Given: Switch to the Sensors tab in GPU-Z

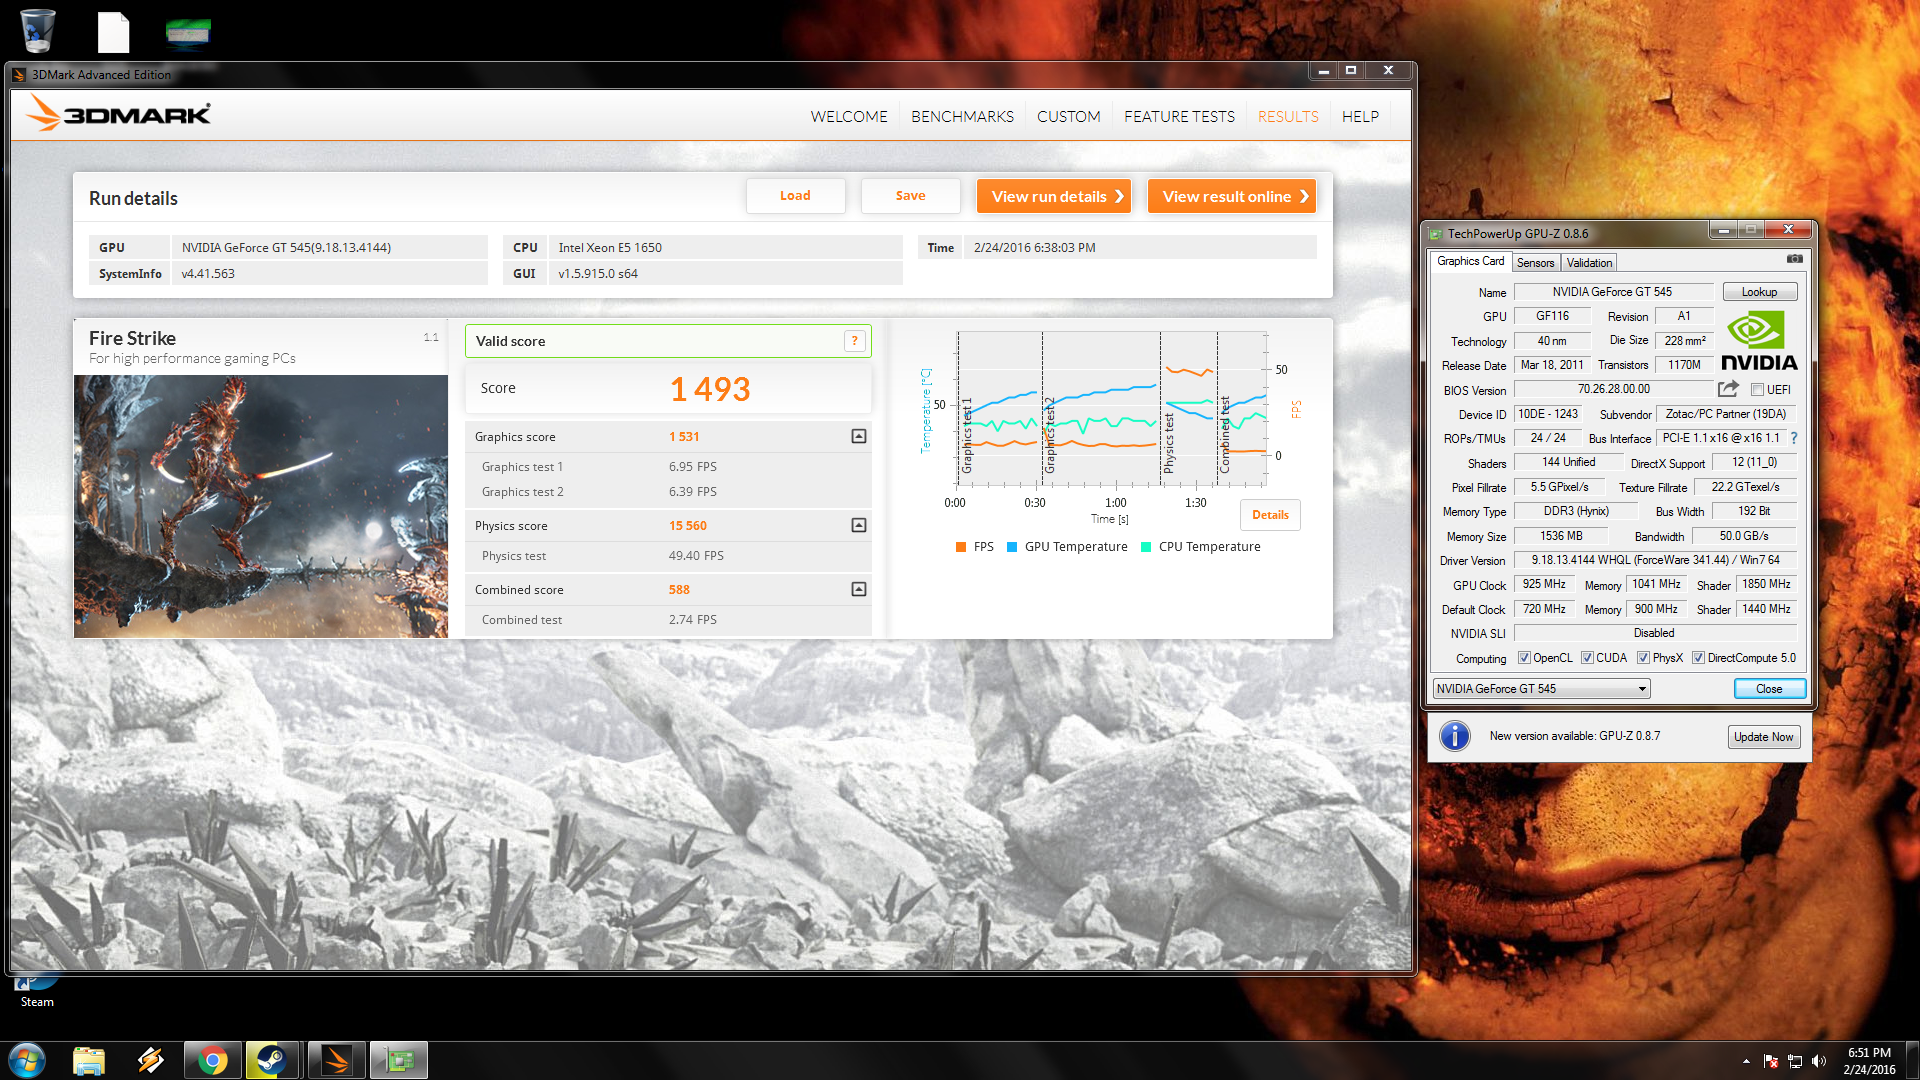Looking at the screenshot, I should 1535,263.
